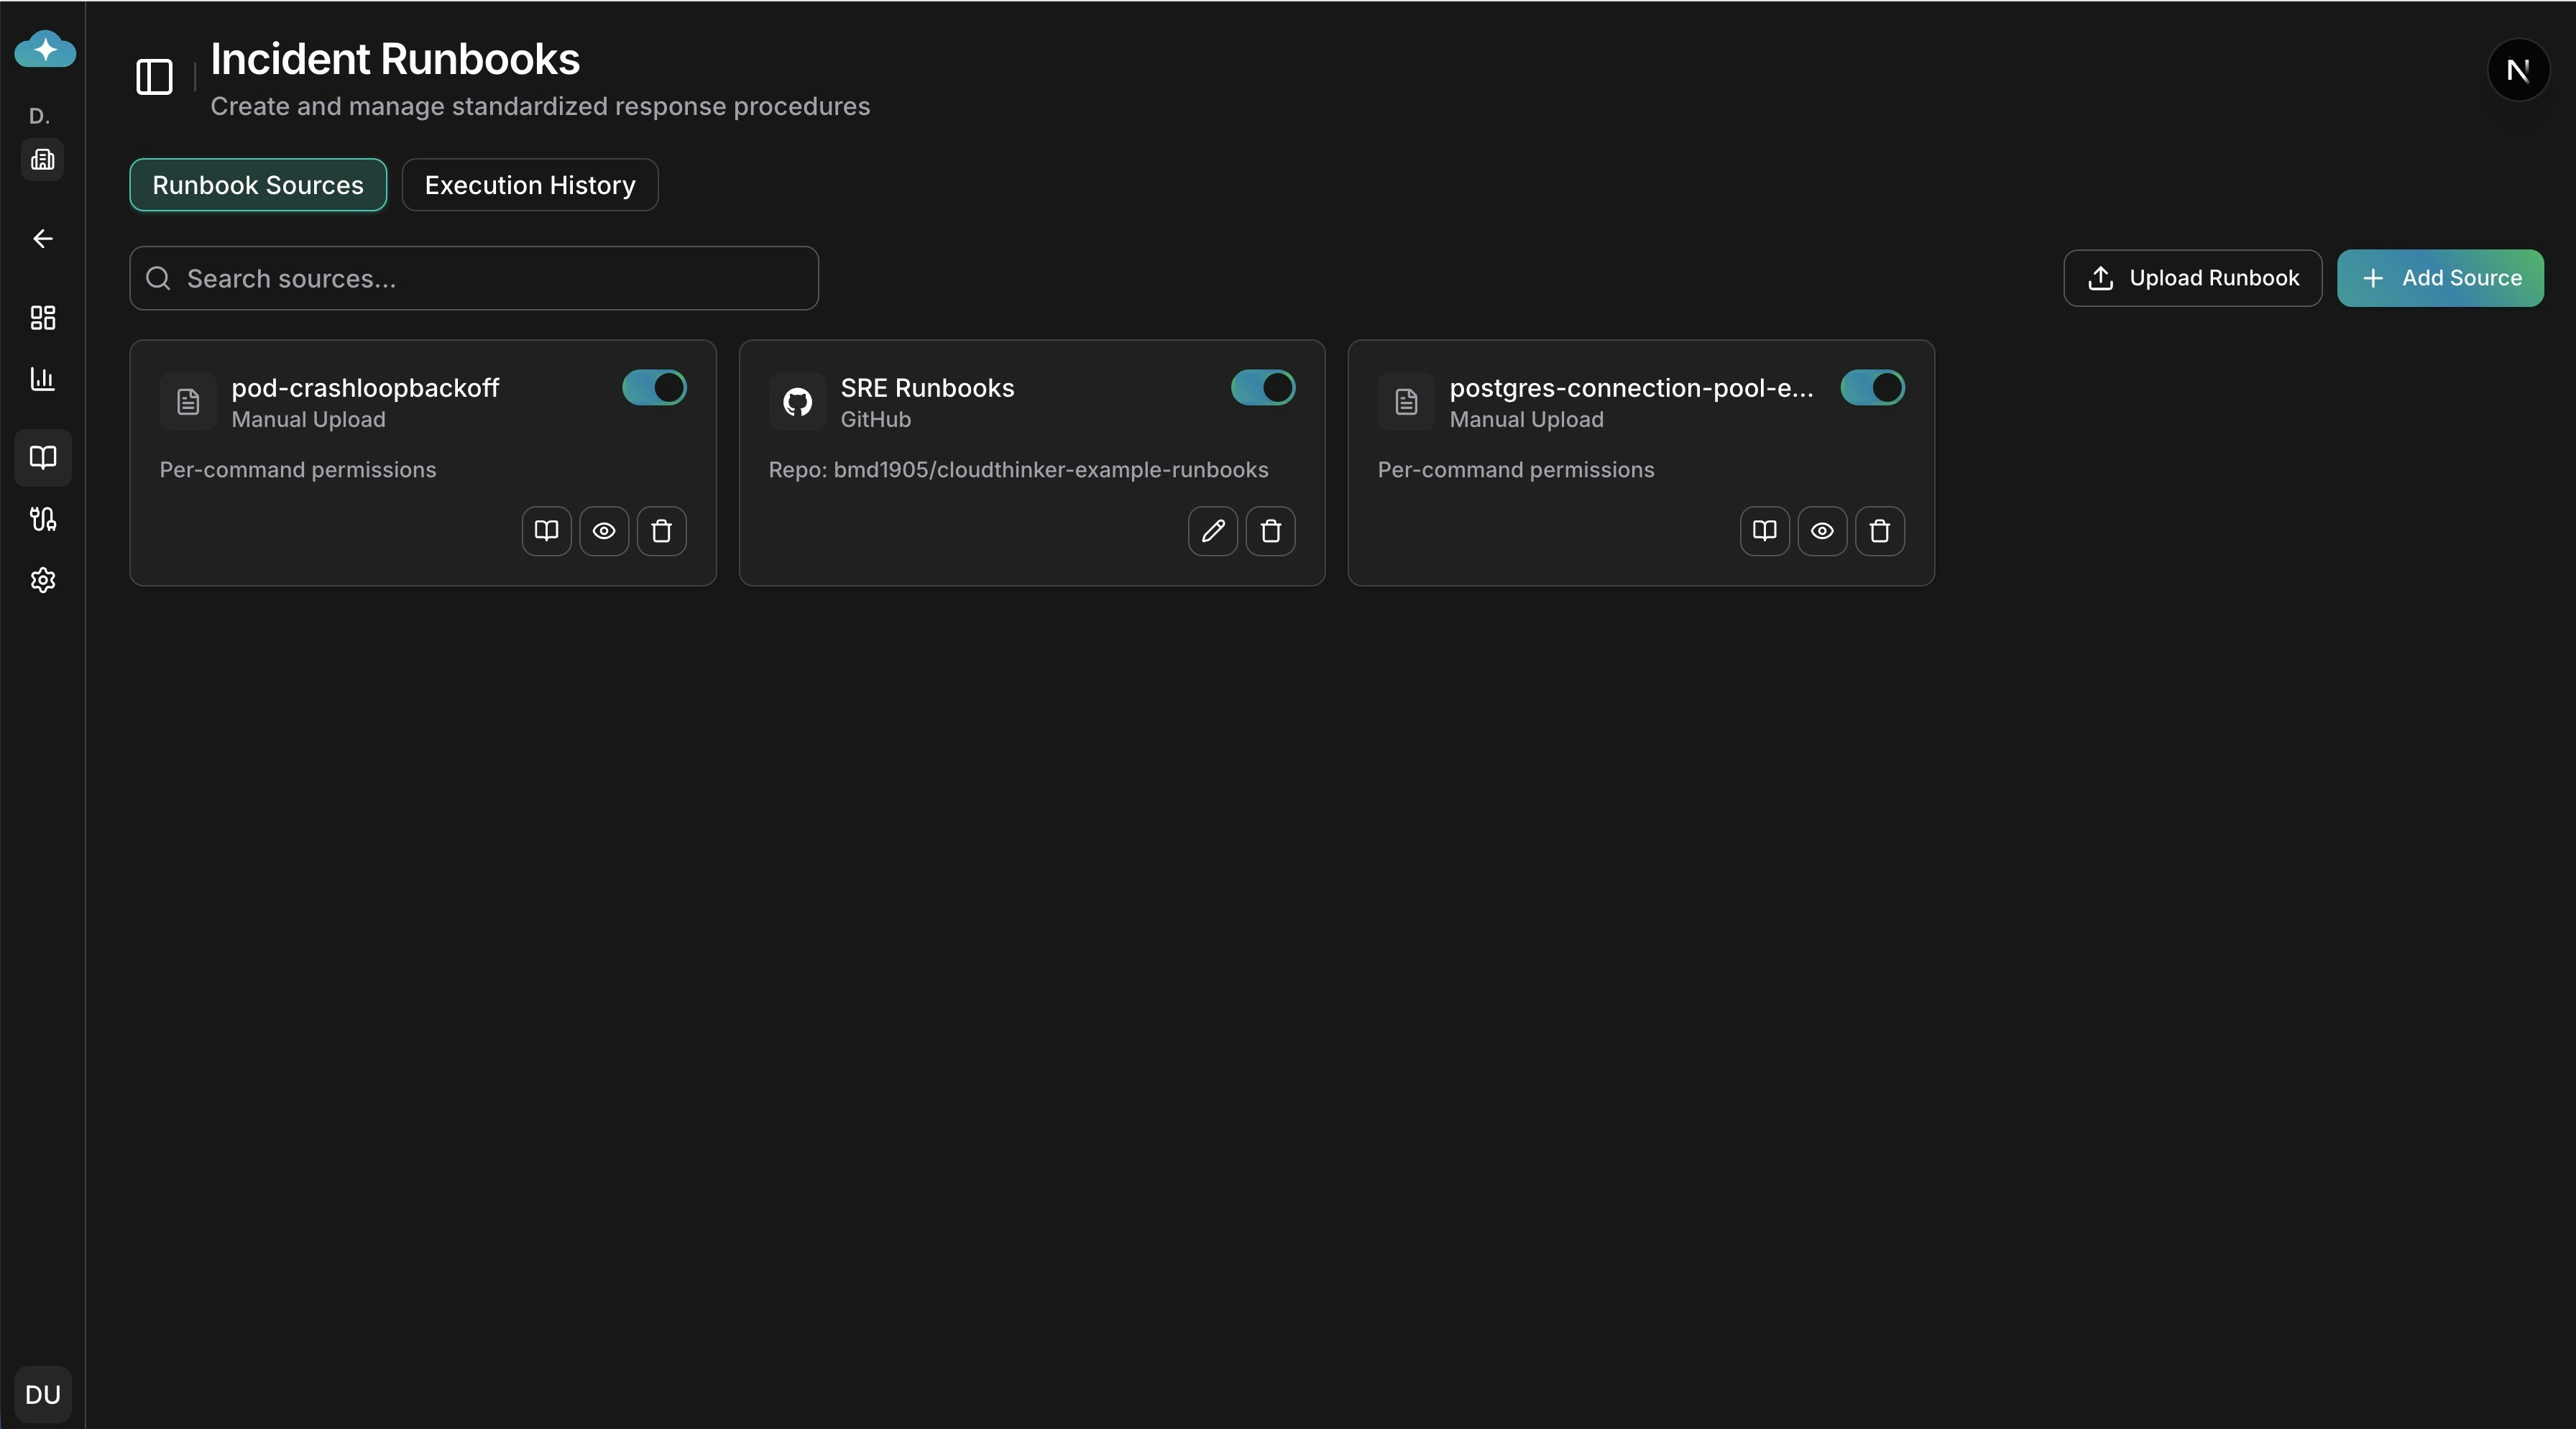Open settings via the gear icon

coord(42,580)
